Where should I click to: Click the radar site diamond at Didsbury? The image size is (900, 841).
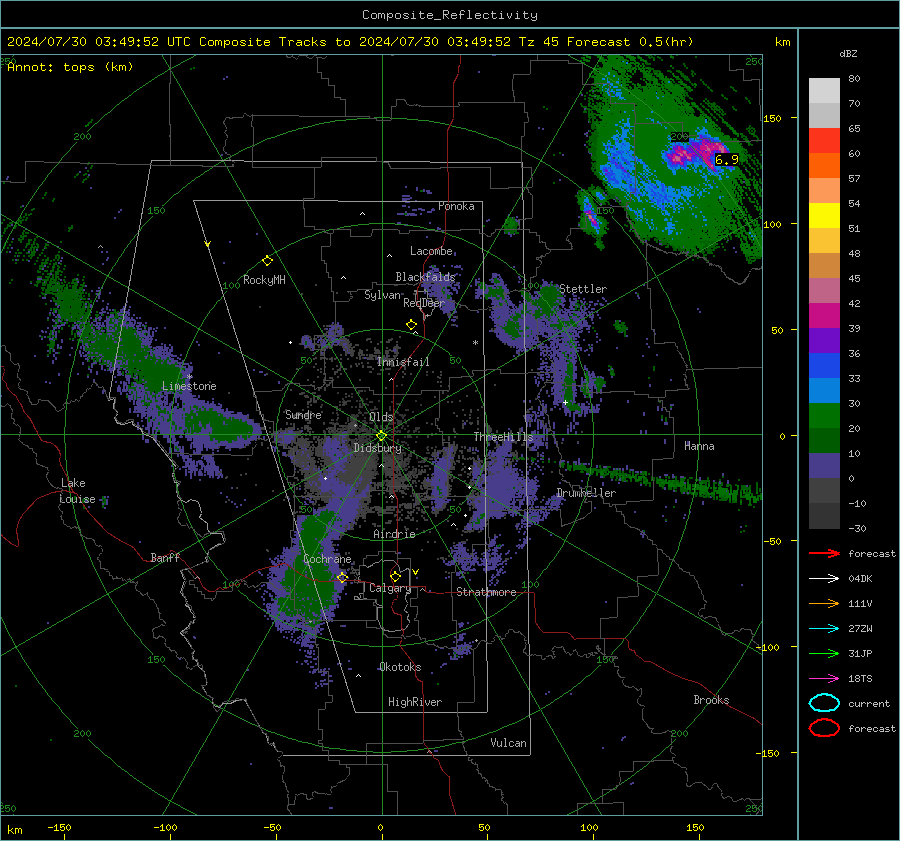[381, 435]
